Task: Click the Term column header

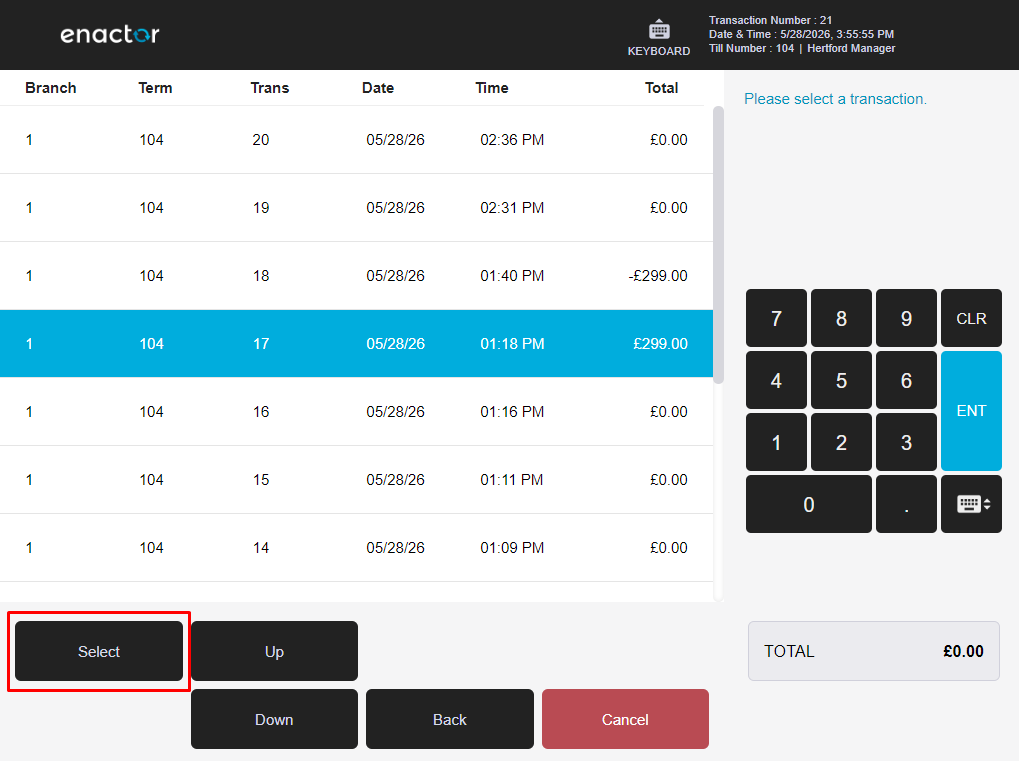Action: point(155,88)
